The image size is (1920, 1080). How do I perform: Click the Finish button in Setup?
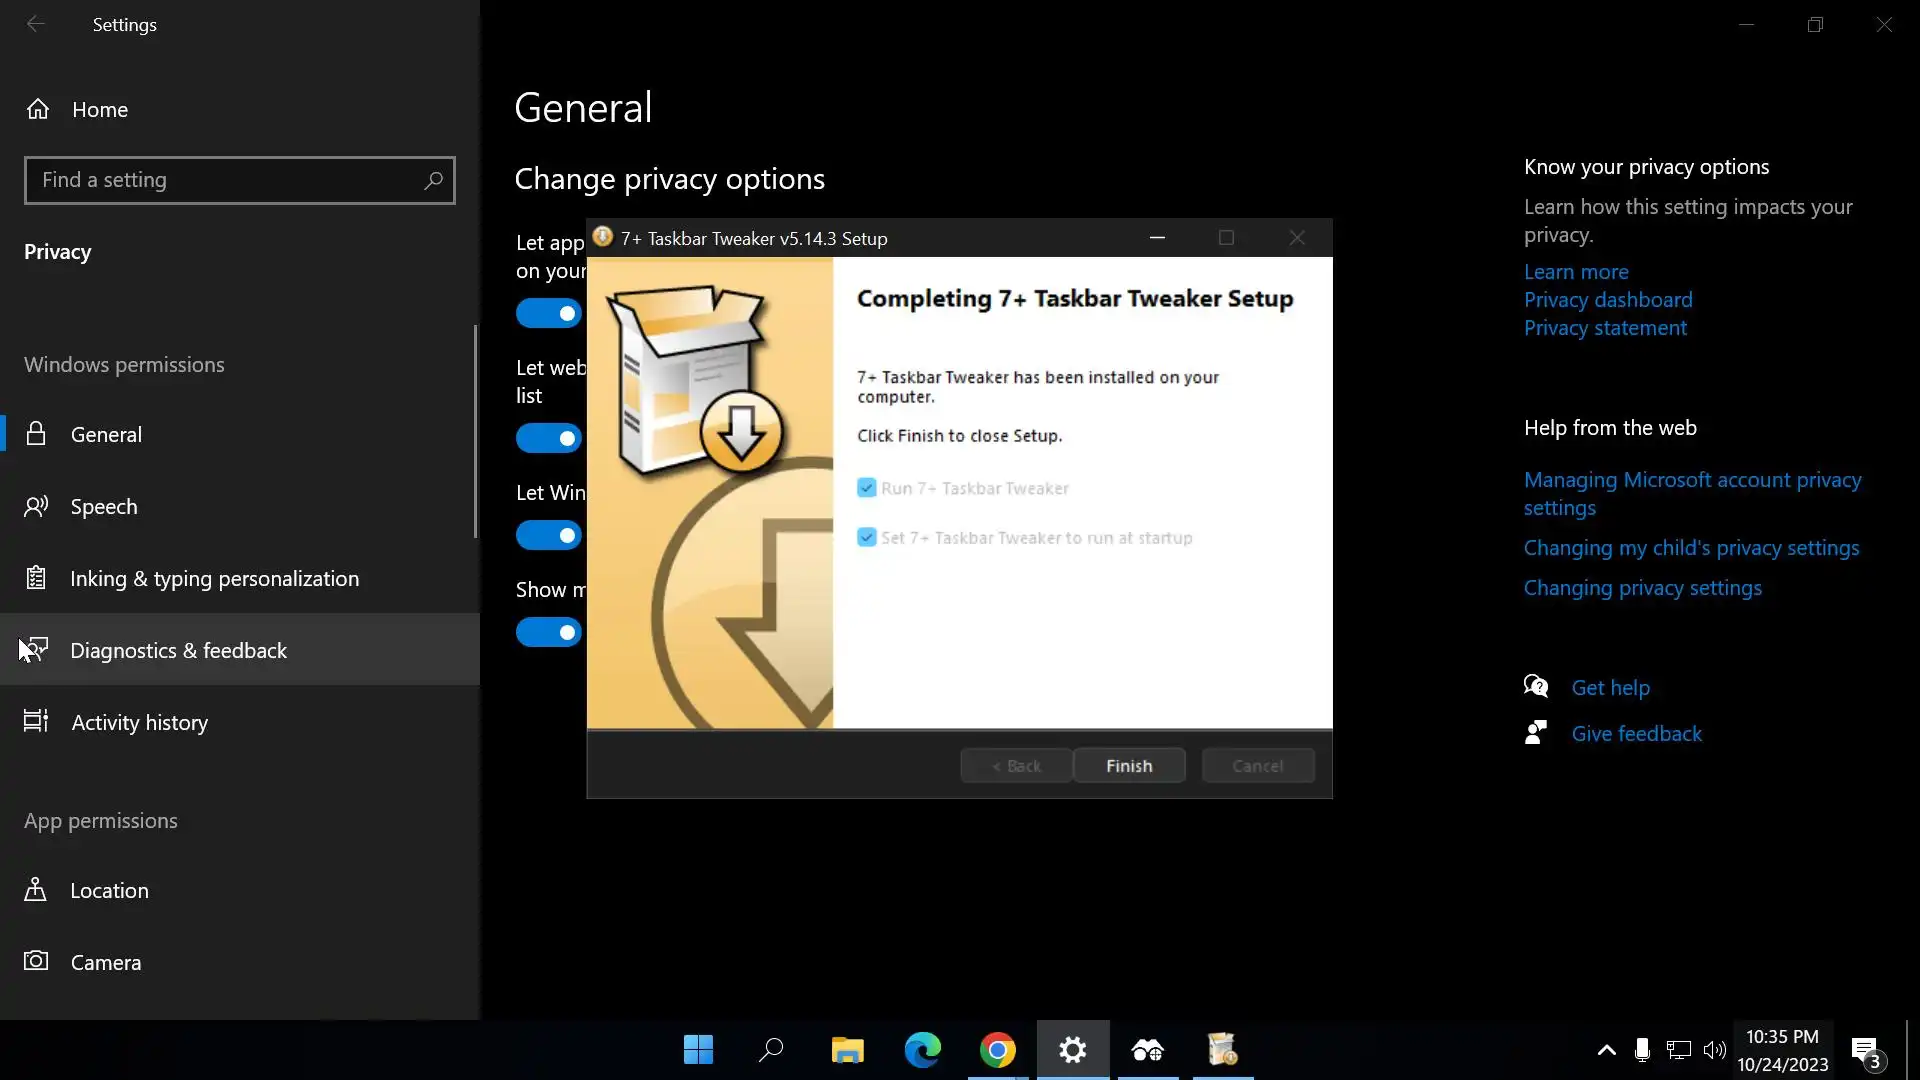point(1129,766)
